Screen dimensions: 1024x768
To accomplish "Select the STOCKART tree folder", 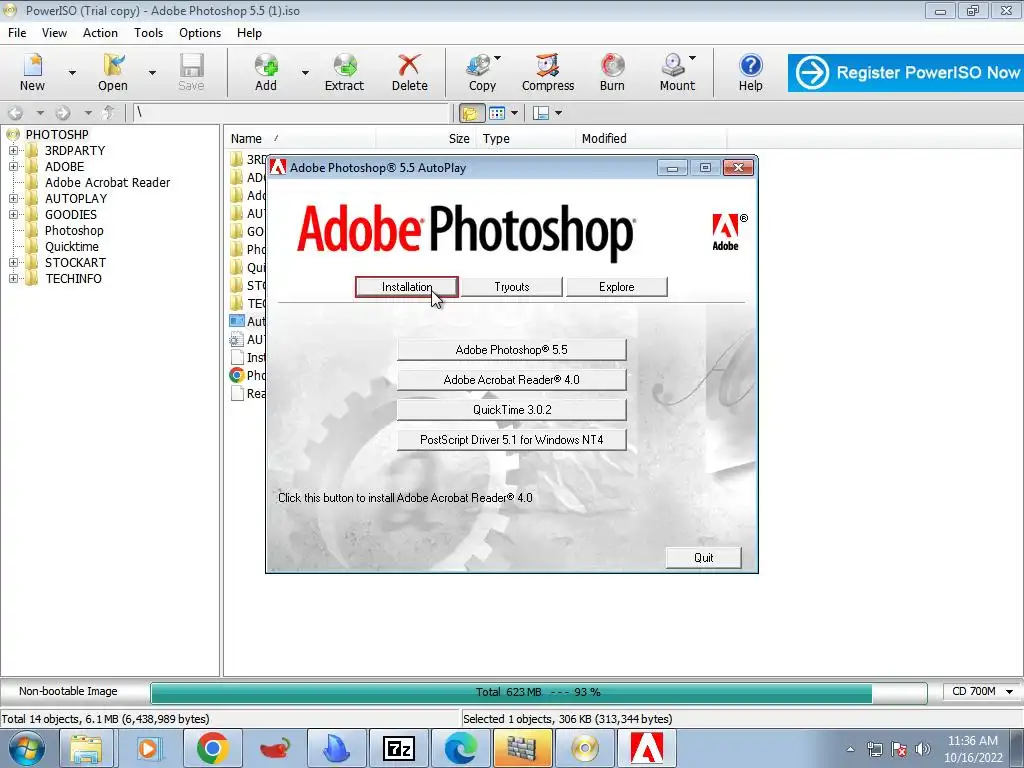I will (75, 263).
